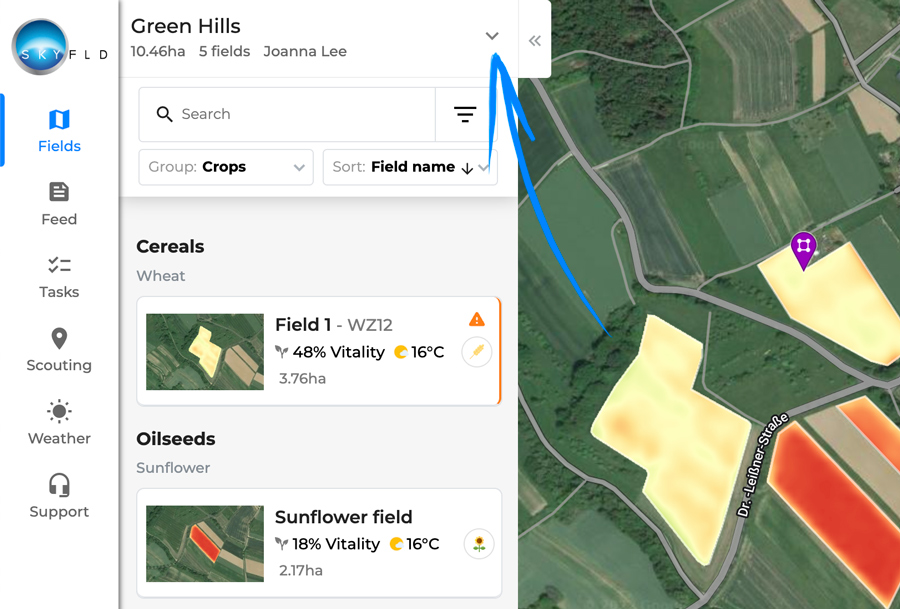Open the Fields section in sidebar
This screenshot has height=609, width=900.
pos(59,131)
